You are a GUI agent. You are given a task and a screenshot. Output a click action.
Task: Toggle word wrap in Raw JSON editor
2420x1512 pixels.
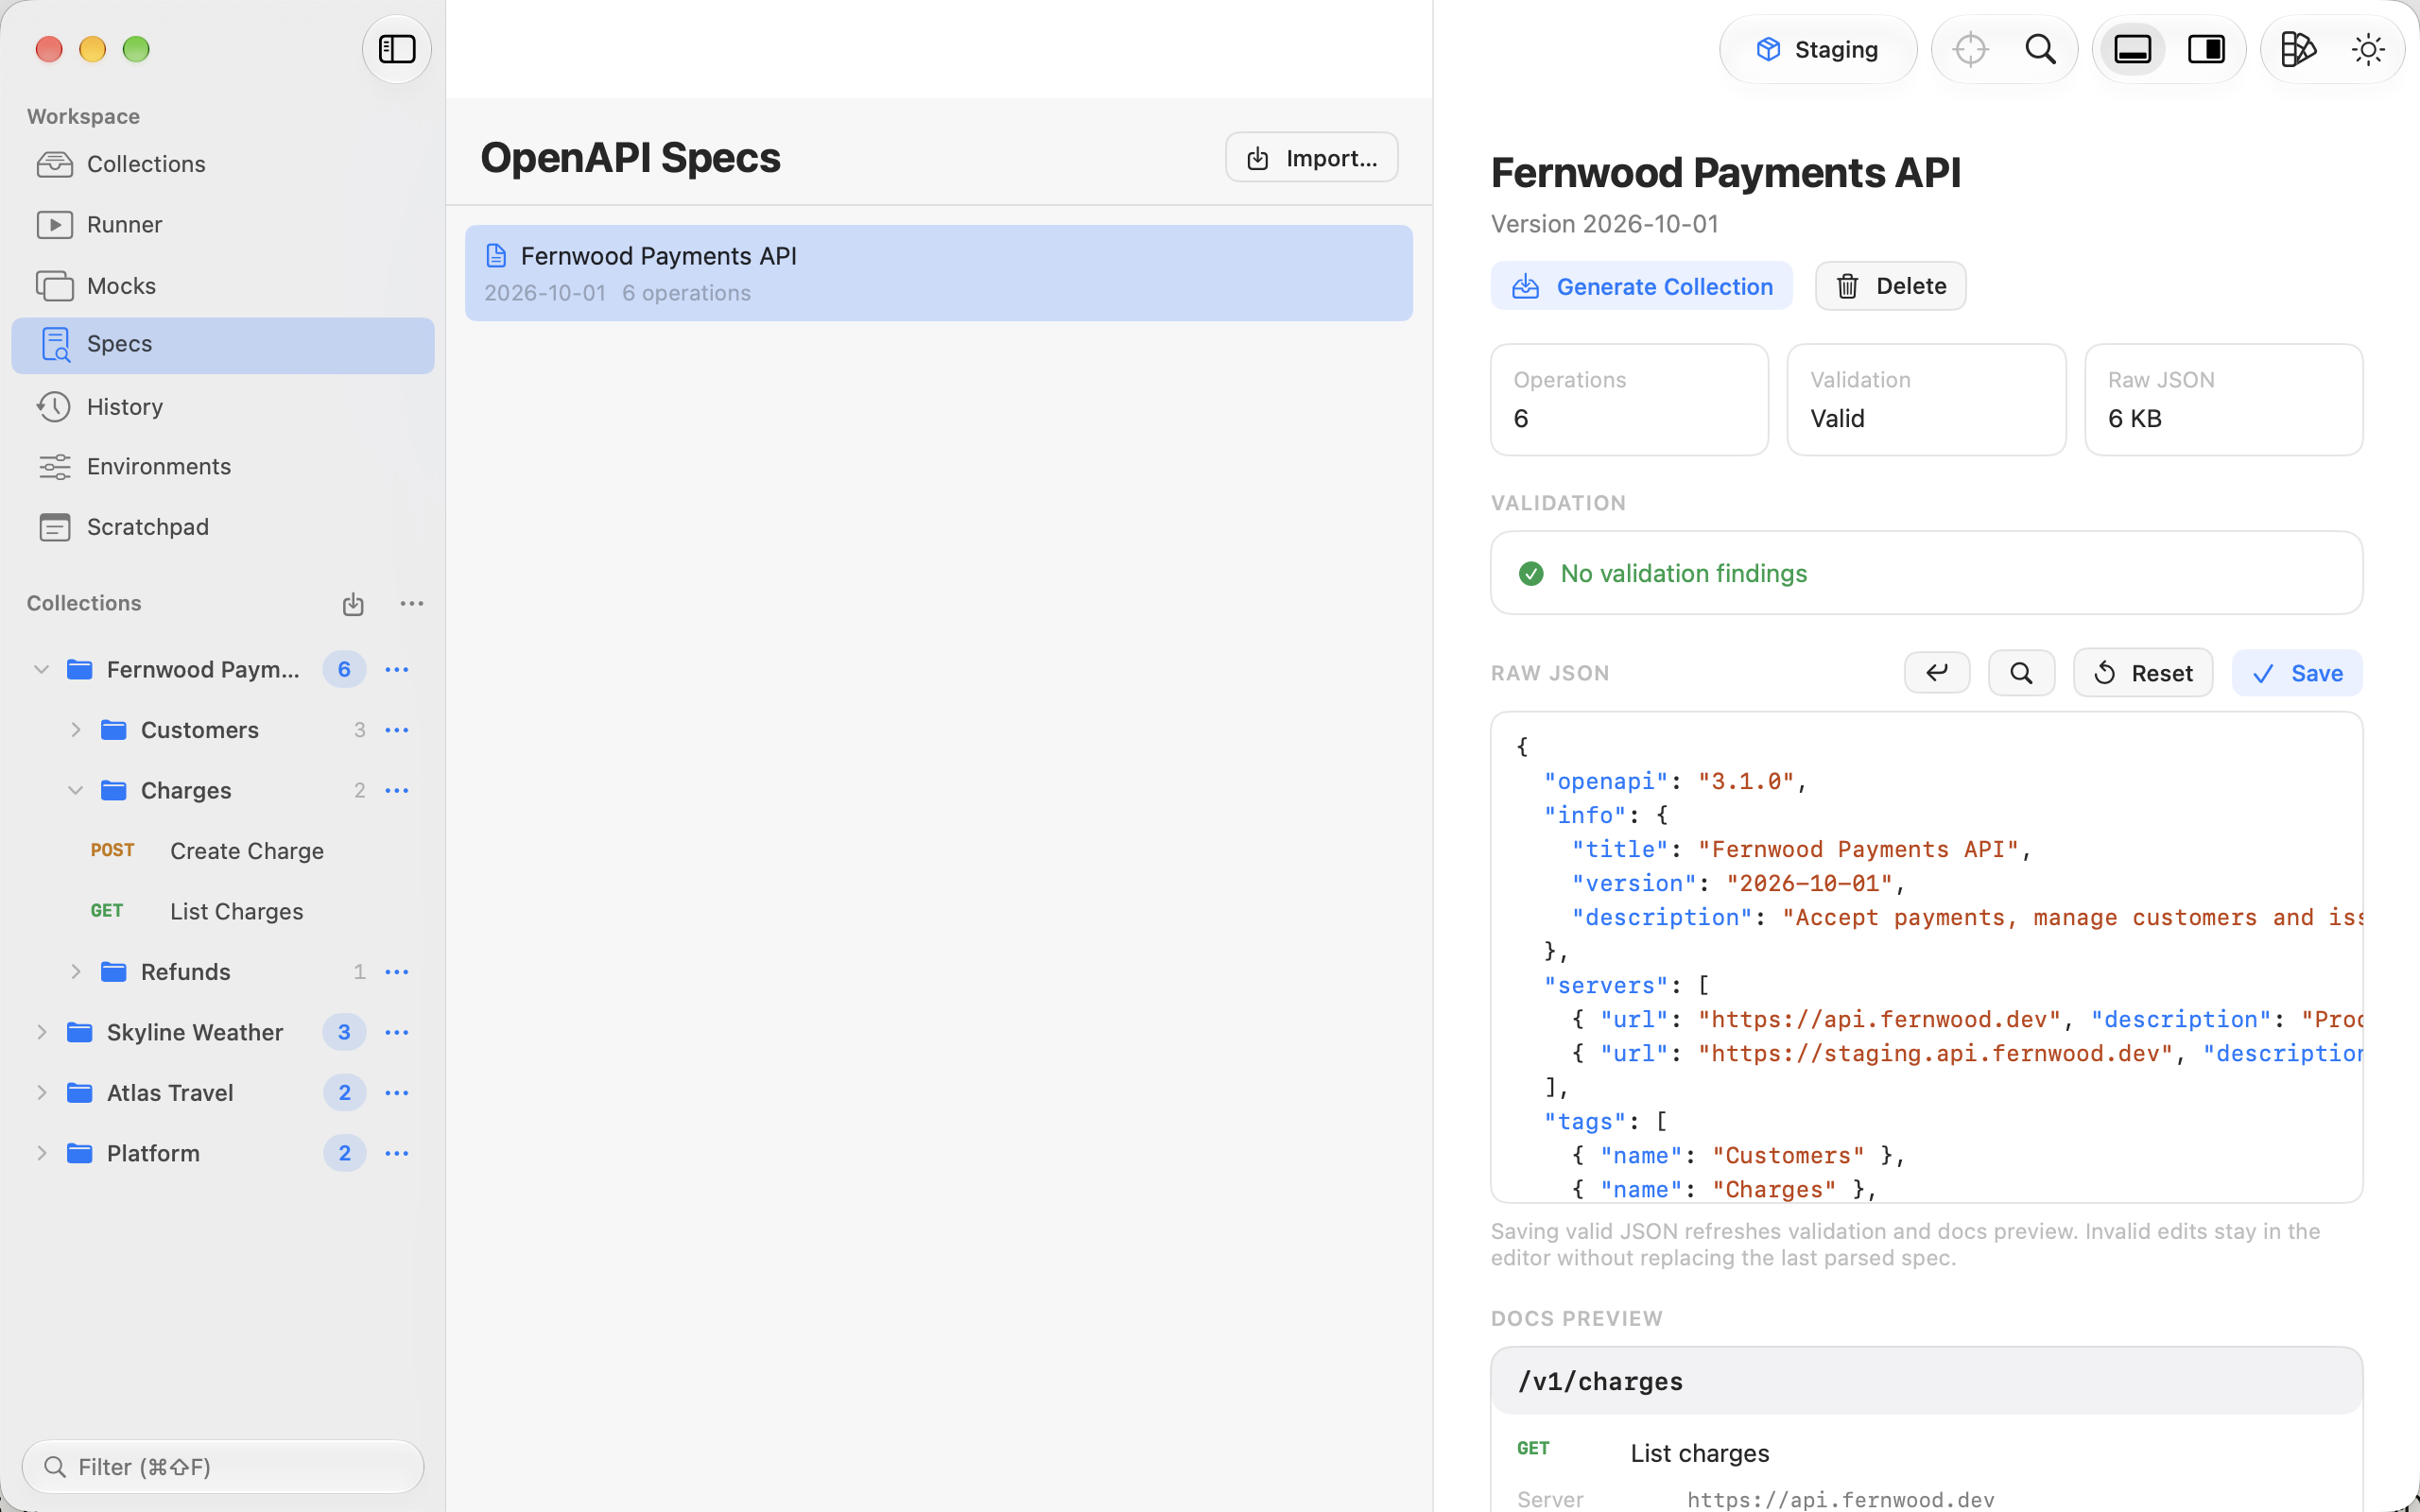coord(1937,673)
